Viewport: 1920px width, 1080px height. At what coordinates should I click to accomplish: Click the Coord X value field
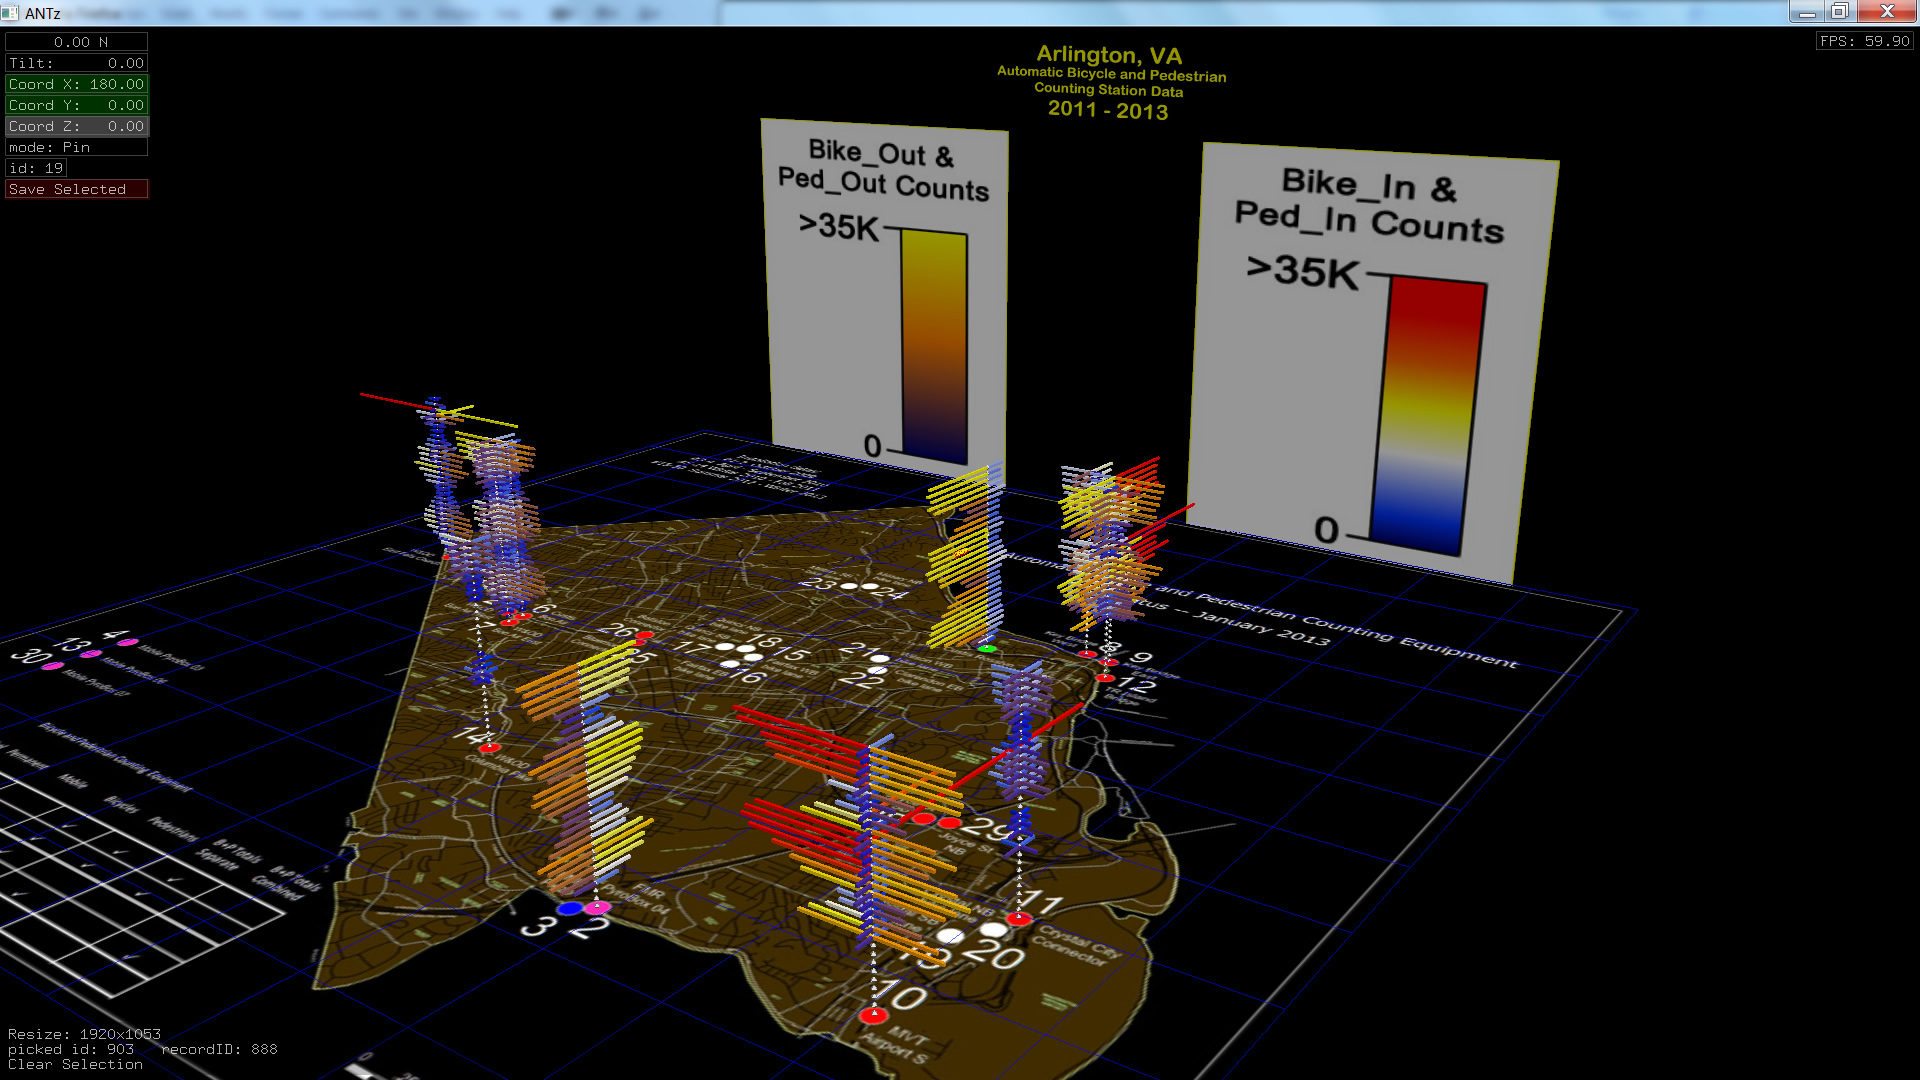(x=77, y=84)
